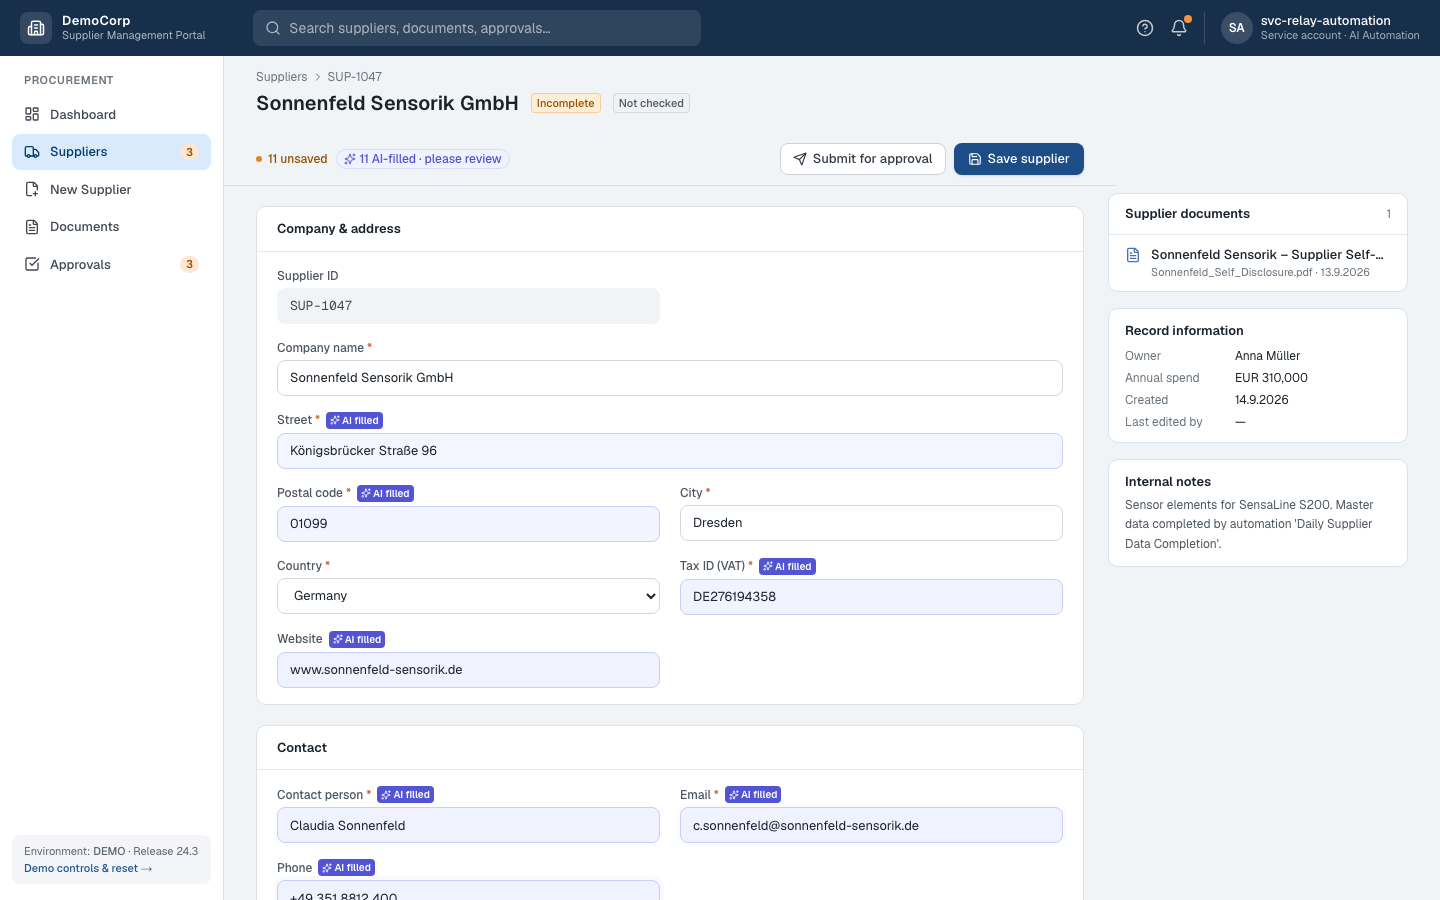Click the 11 AI-filled please review badge

[x=423, y=159]
